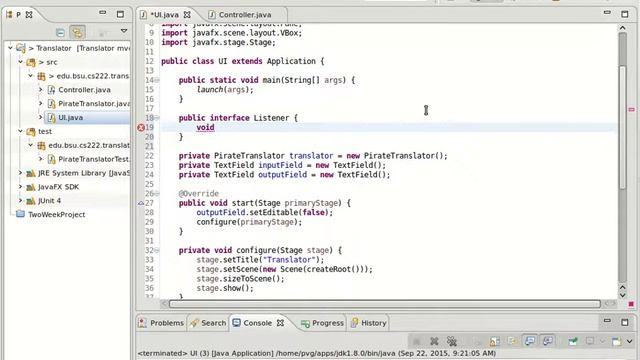Click the Translator project icon

tap(21, 48)
